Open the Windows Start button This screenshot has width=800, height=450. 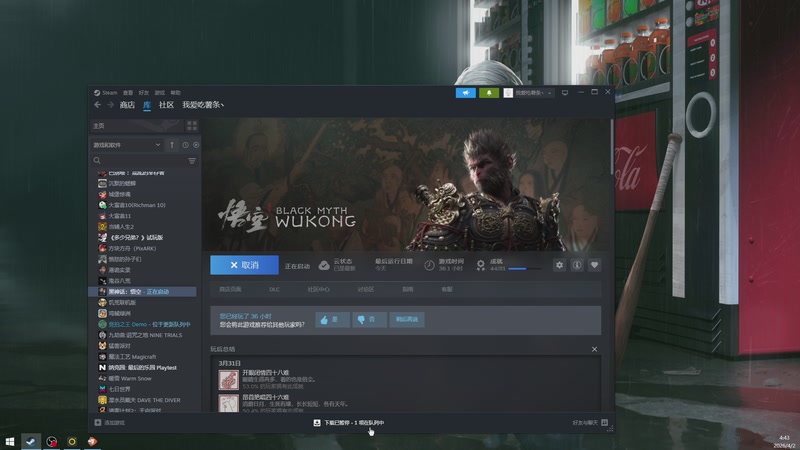(10, 442)
